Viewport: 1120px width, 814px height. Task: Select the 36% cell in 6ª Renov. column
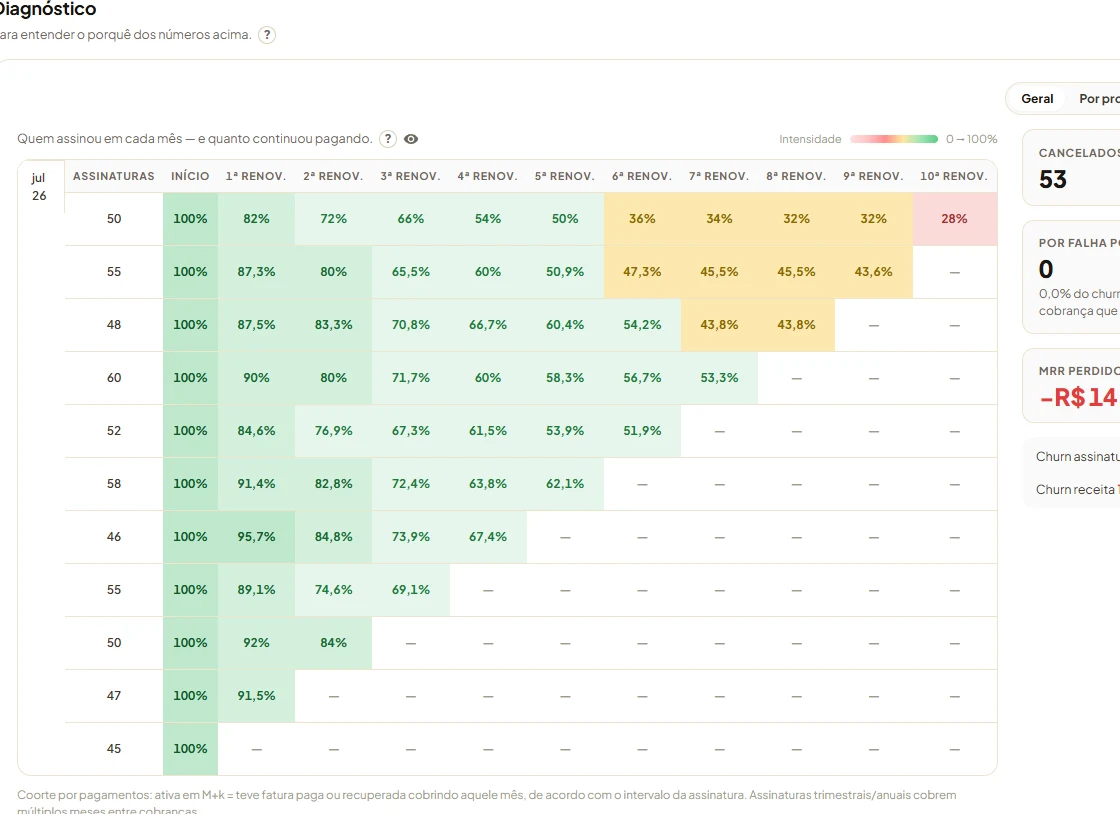coord(641,218)
